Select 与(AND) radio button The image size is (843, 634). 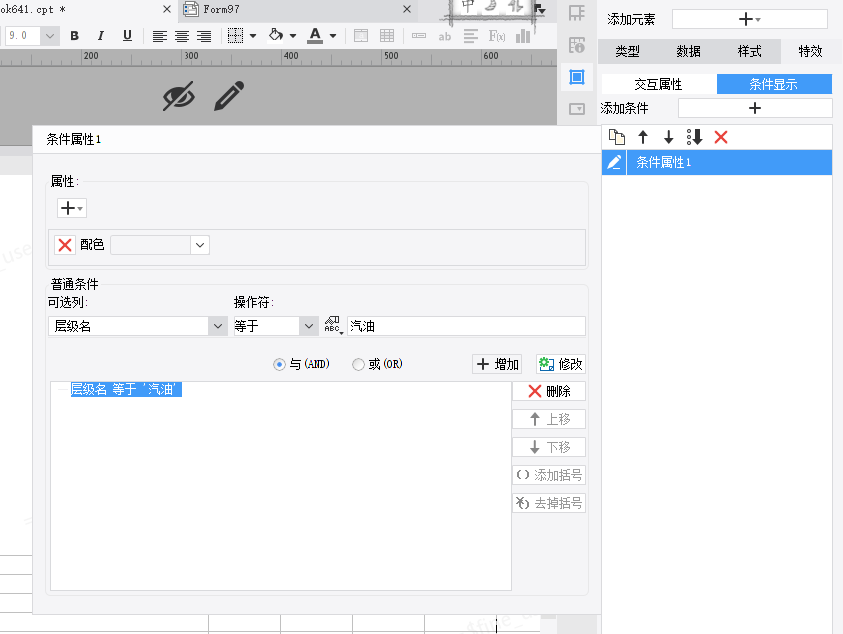pyautogui.click(x=279, y=365)
